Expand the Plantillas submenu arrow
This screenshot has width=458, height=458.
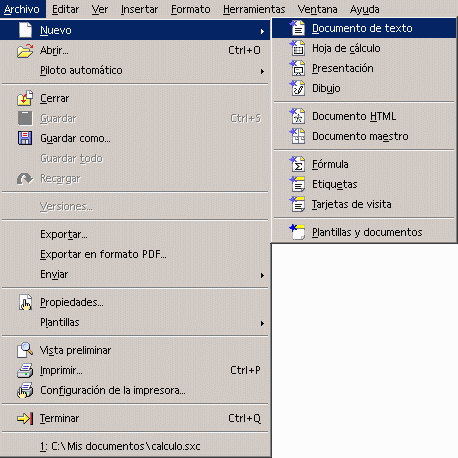262,323
